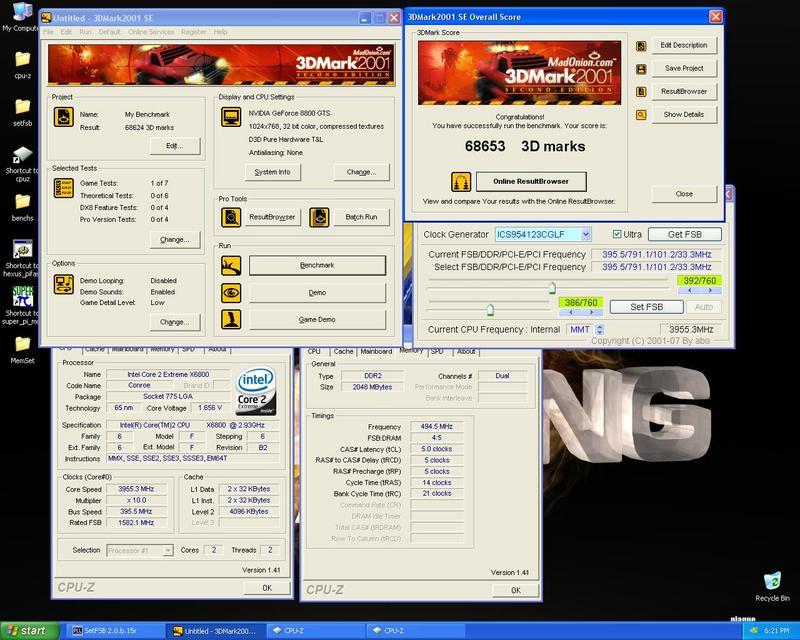The width and height of the screenshot is (800, 640).
Task: Click the Save Project button
Action: [684, 68]
